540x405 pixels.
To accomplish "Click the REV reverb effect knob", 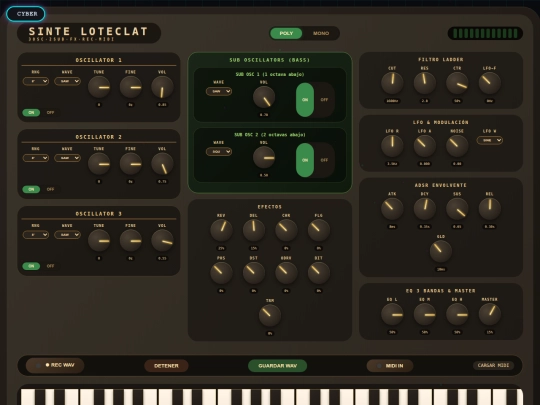I will click(221, 230).
